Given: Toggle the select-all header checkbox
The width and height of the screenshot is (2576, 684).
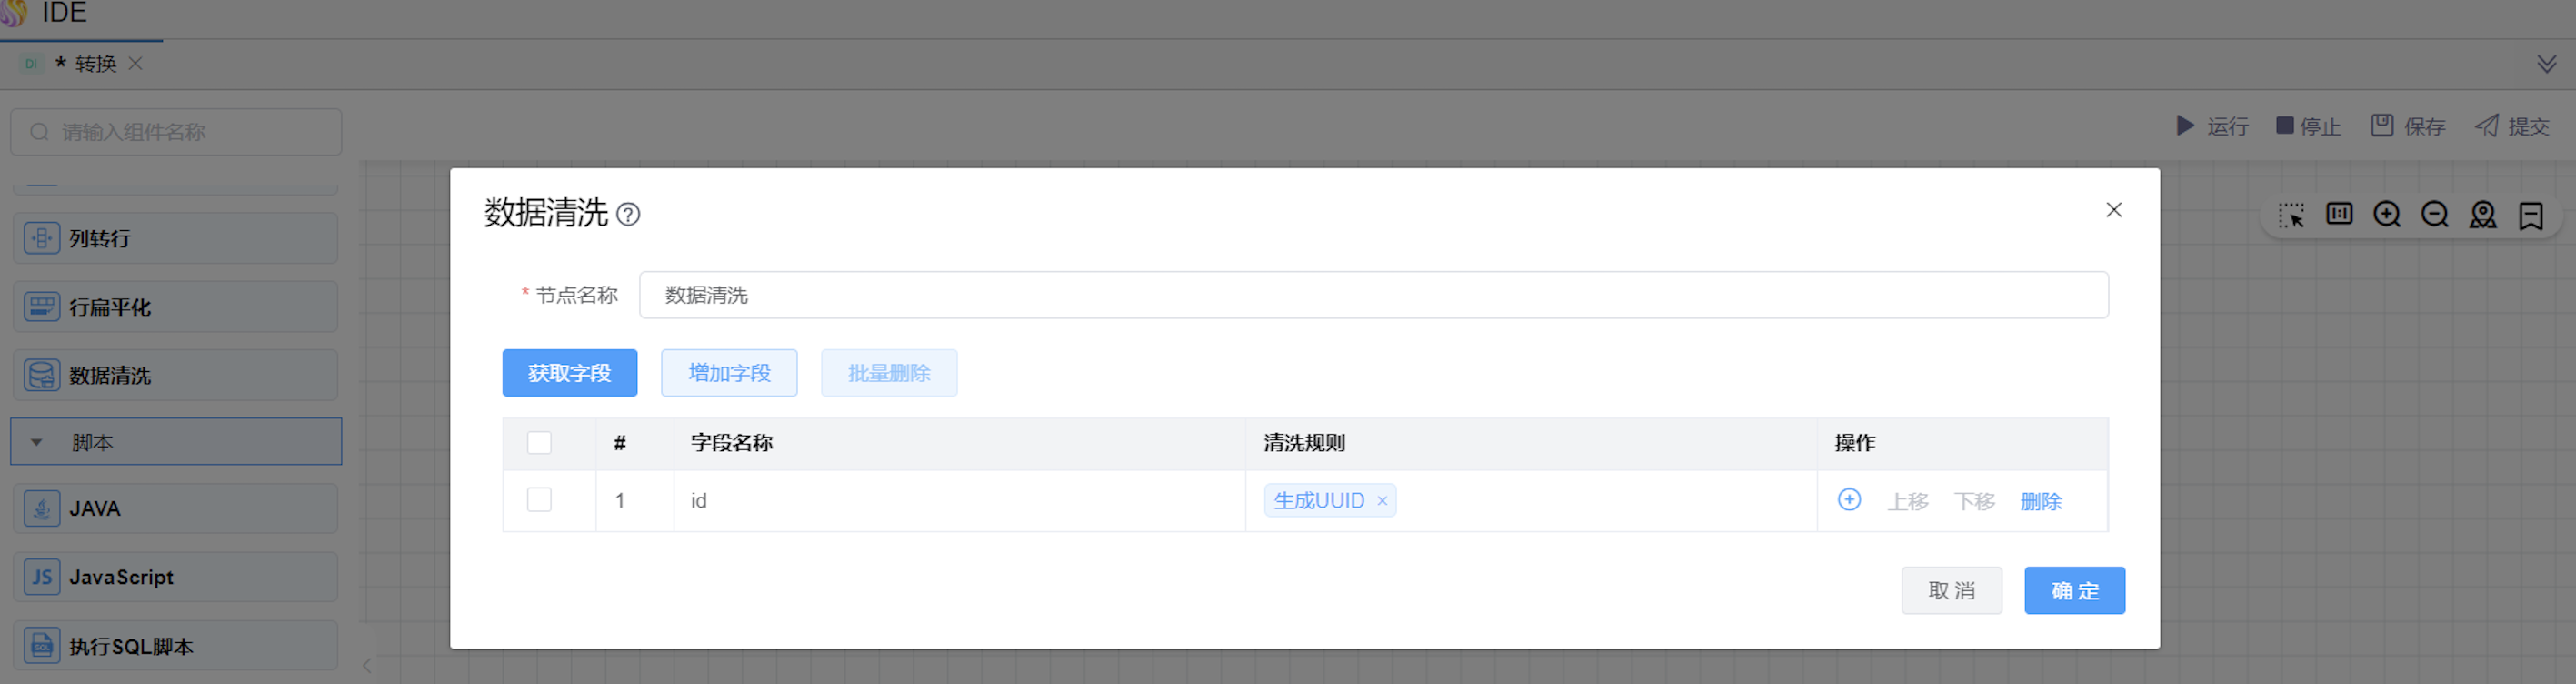Looking at the screenshot, I should [539, 443].
